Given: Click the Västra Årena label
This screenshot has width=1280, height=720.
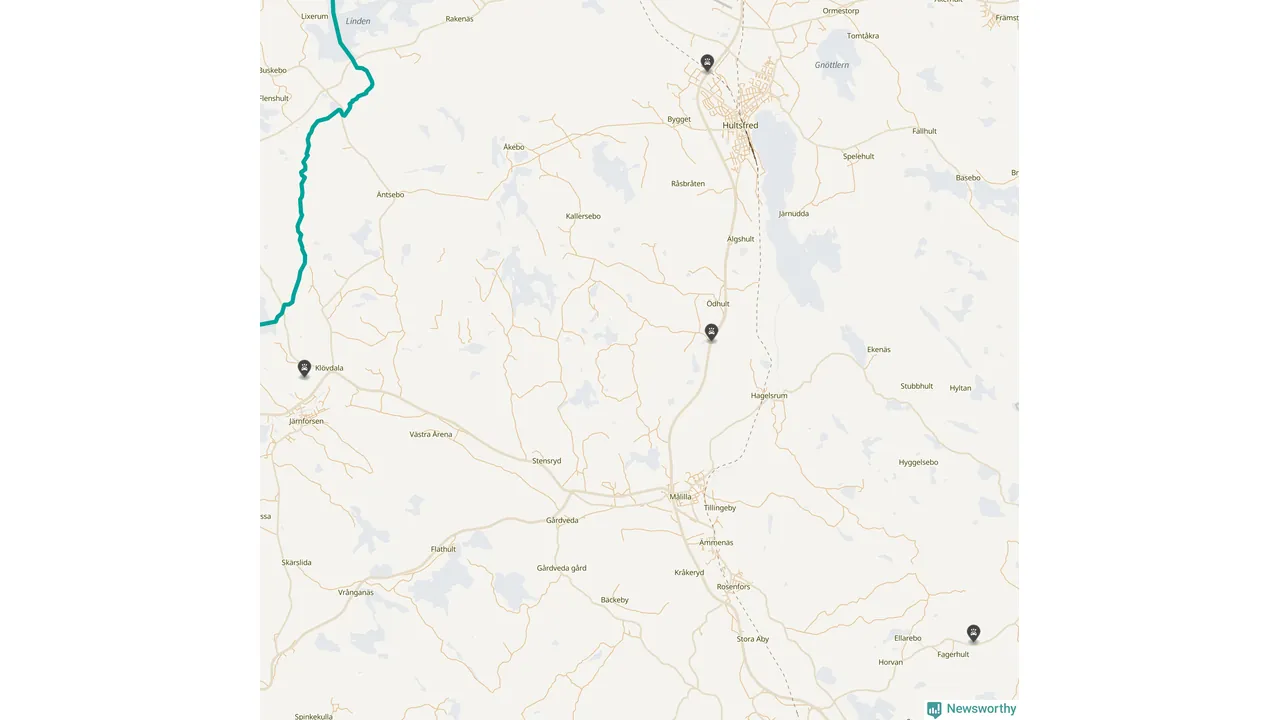Looking at the screenshot, I should pyautogui.click(x=431, y=434).
